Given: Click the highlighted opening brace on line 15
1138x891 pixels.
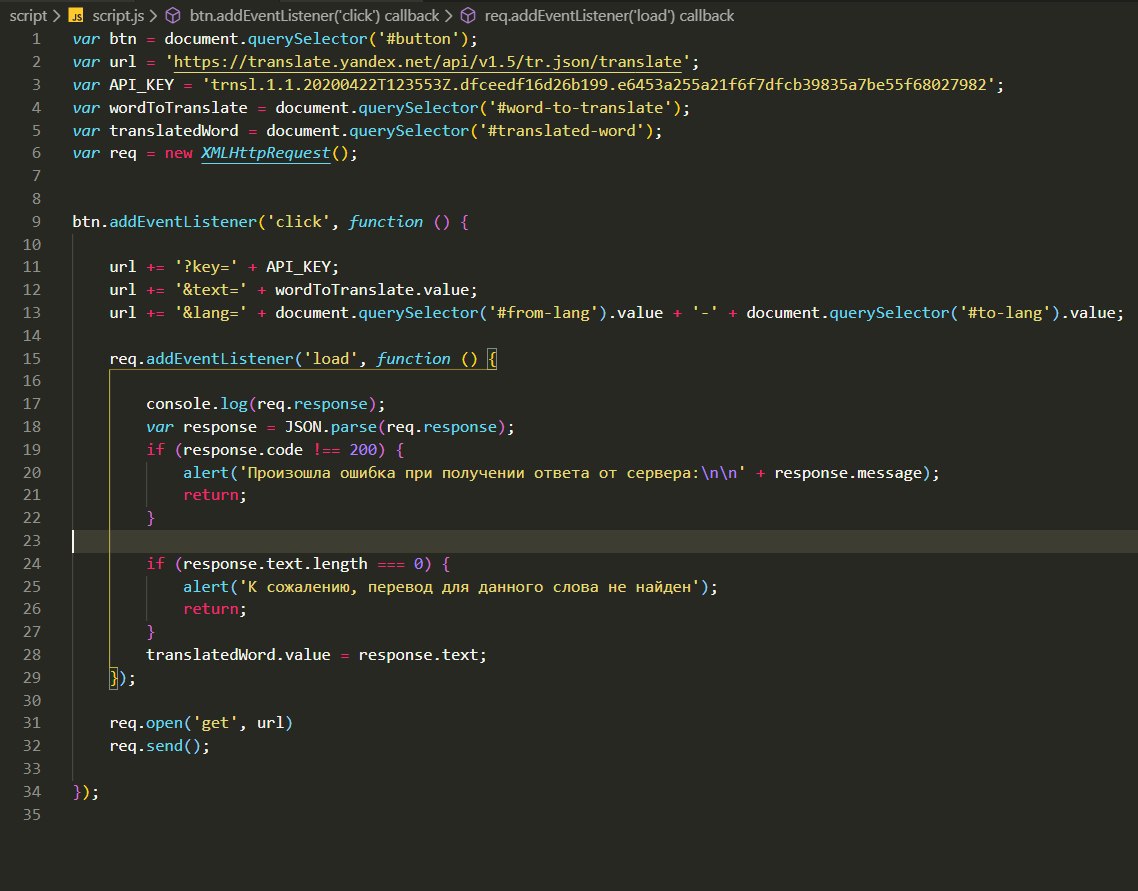Looking at the screenshot, I should coord(492,358).
